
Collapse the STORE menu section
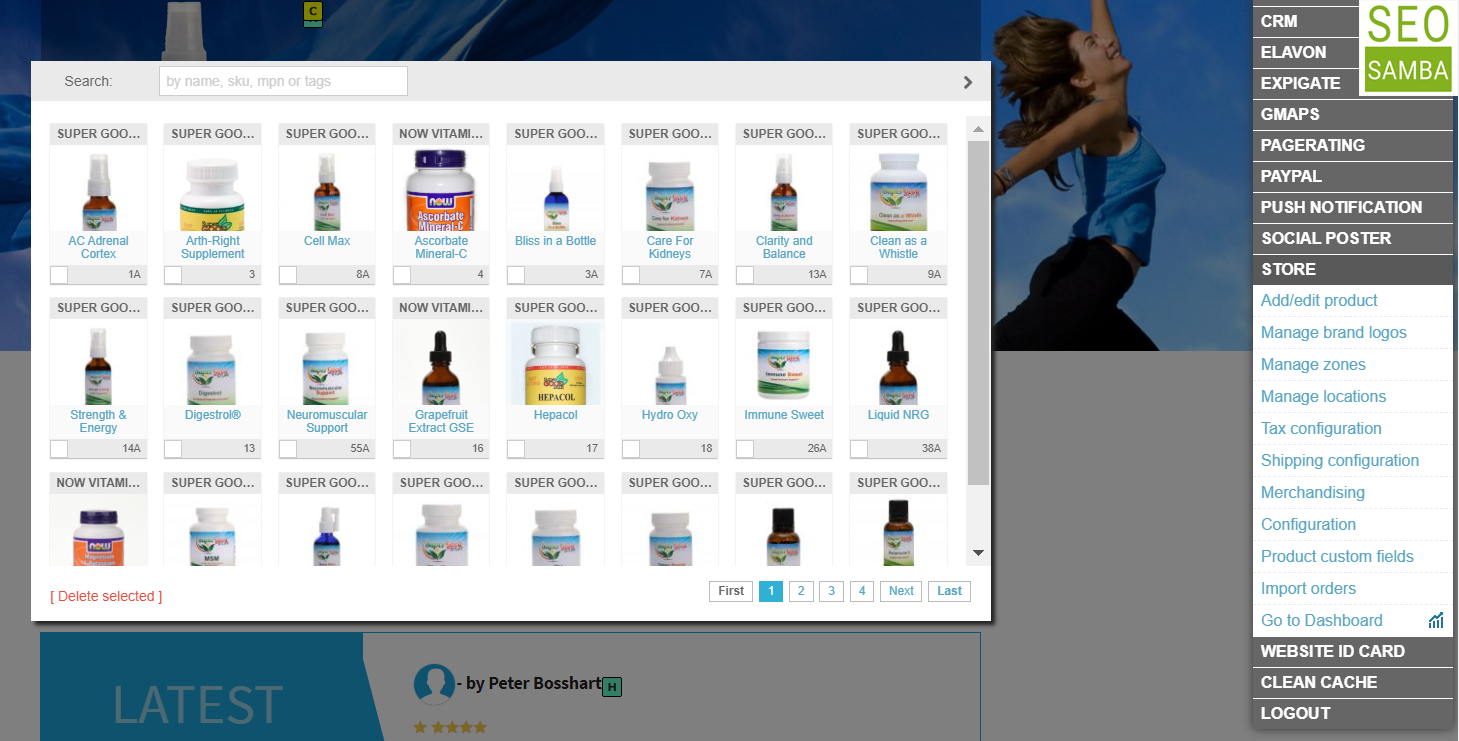[x=1353, y=269]
